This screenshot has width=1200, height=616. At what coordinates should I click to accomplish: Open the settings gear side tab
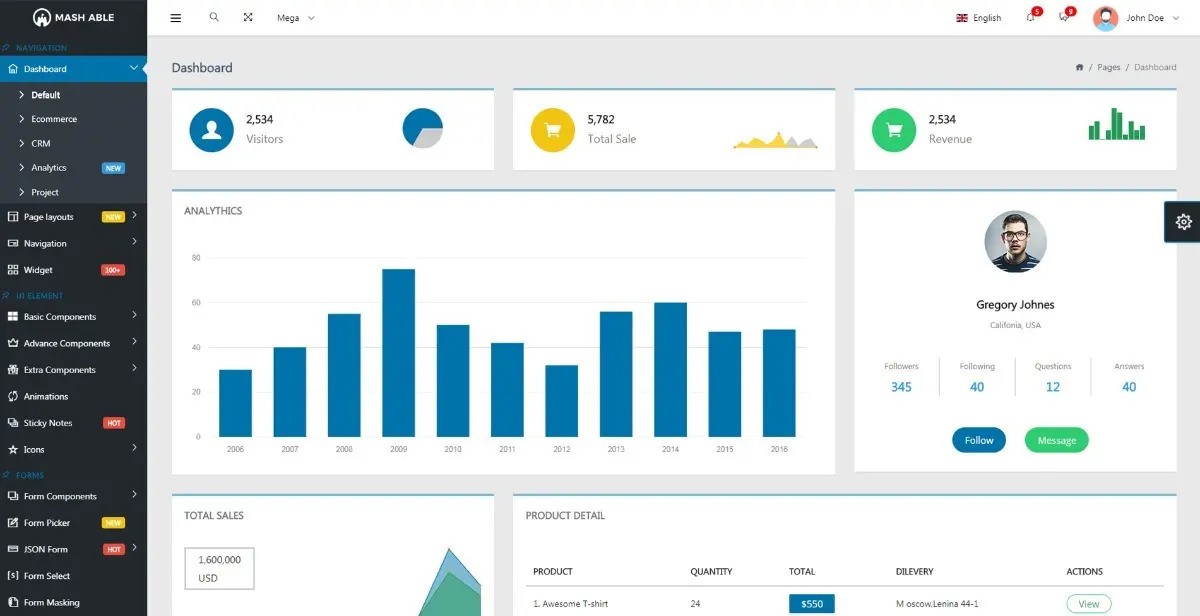coord(1184,222)
